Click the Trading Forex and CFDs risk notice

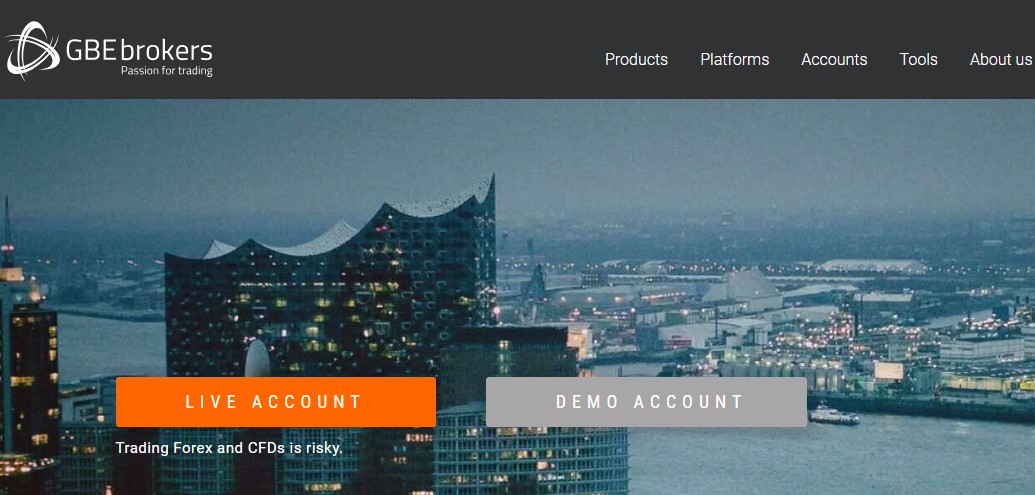click(229, 448)
